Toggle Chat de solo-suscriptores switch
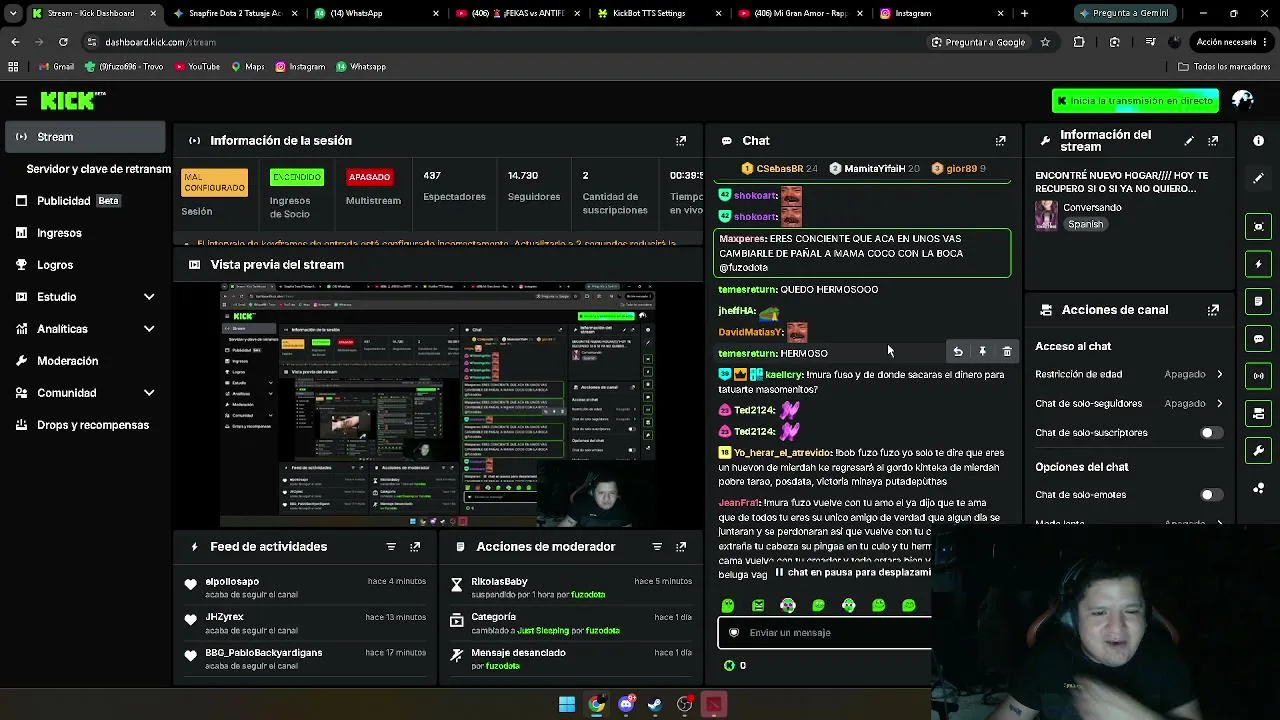Image resolution: width=1280 pixels, height=720 pixels. [x=1210, y=433]
